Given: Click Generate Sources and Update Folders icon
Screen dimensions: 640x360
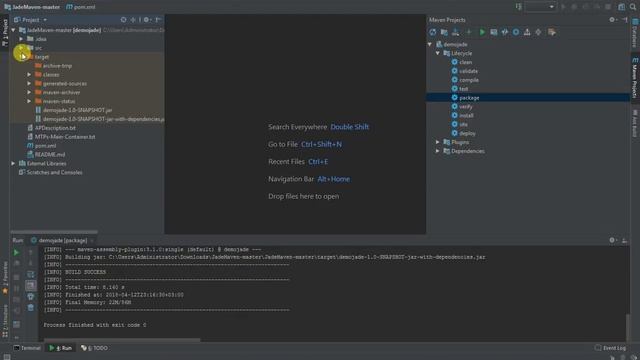Looking at the screenshot, I should tap(444, 32).
